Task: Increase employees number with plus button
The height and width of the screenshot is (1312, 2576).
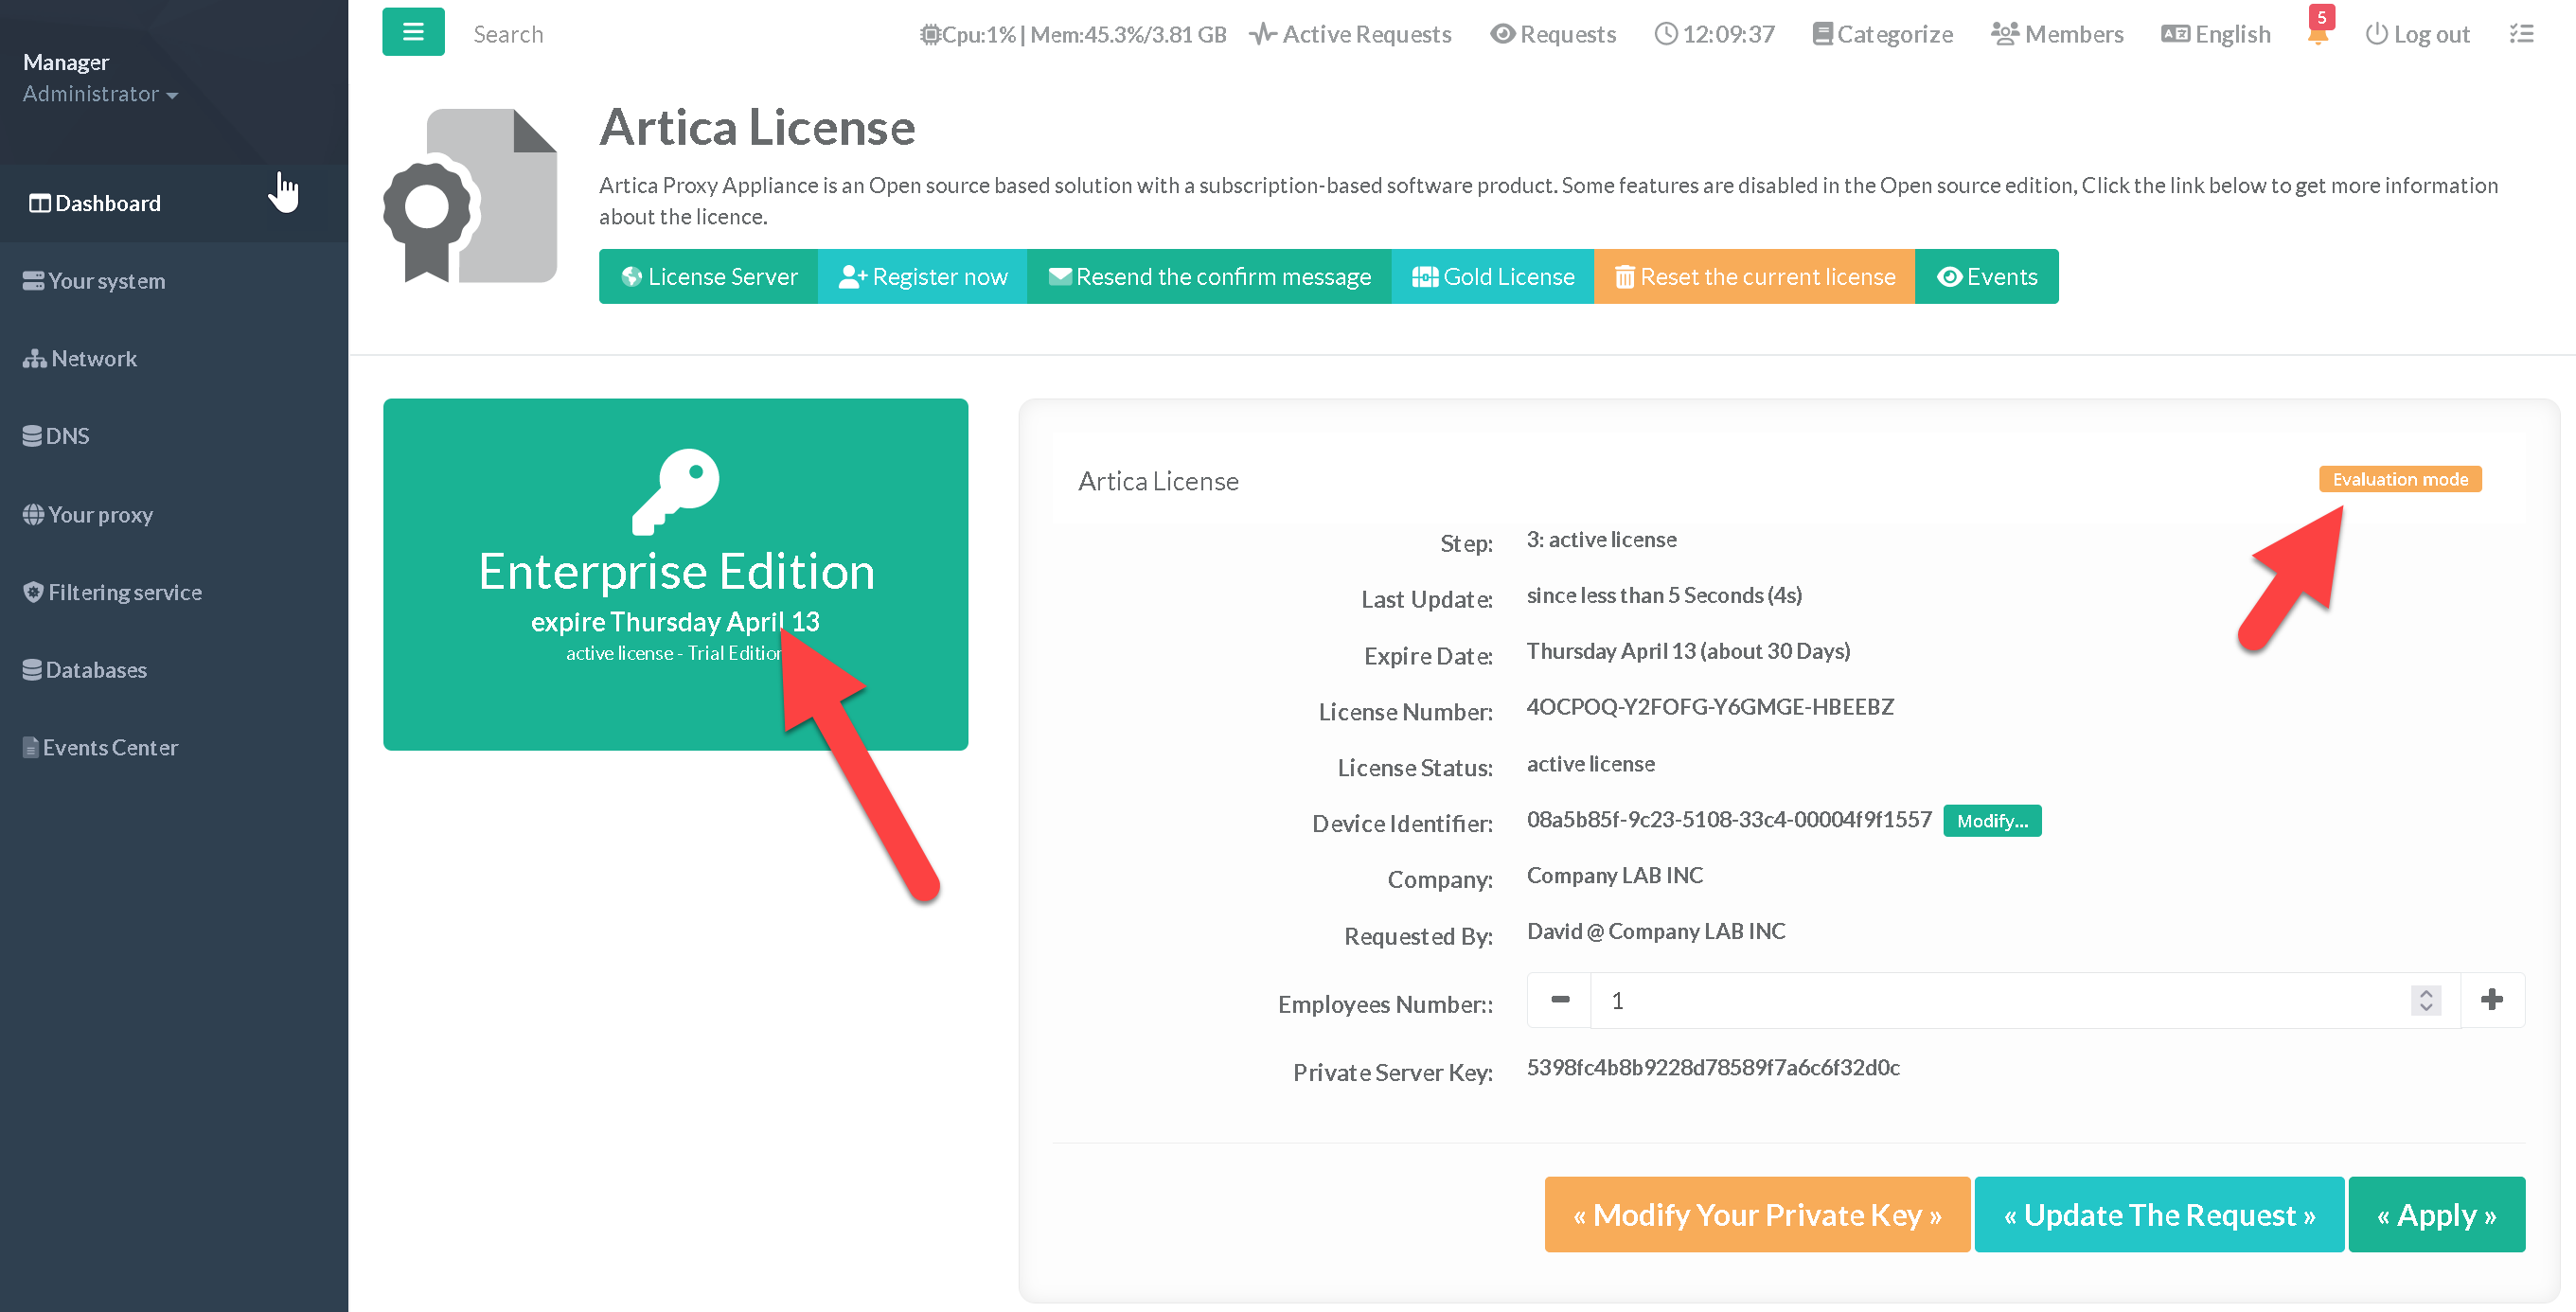Action: [2491, 1000]
